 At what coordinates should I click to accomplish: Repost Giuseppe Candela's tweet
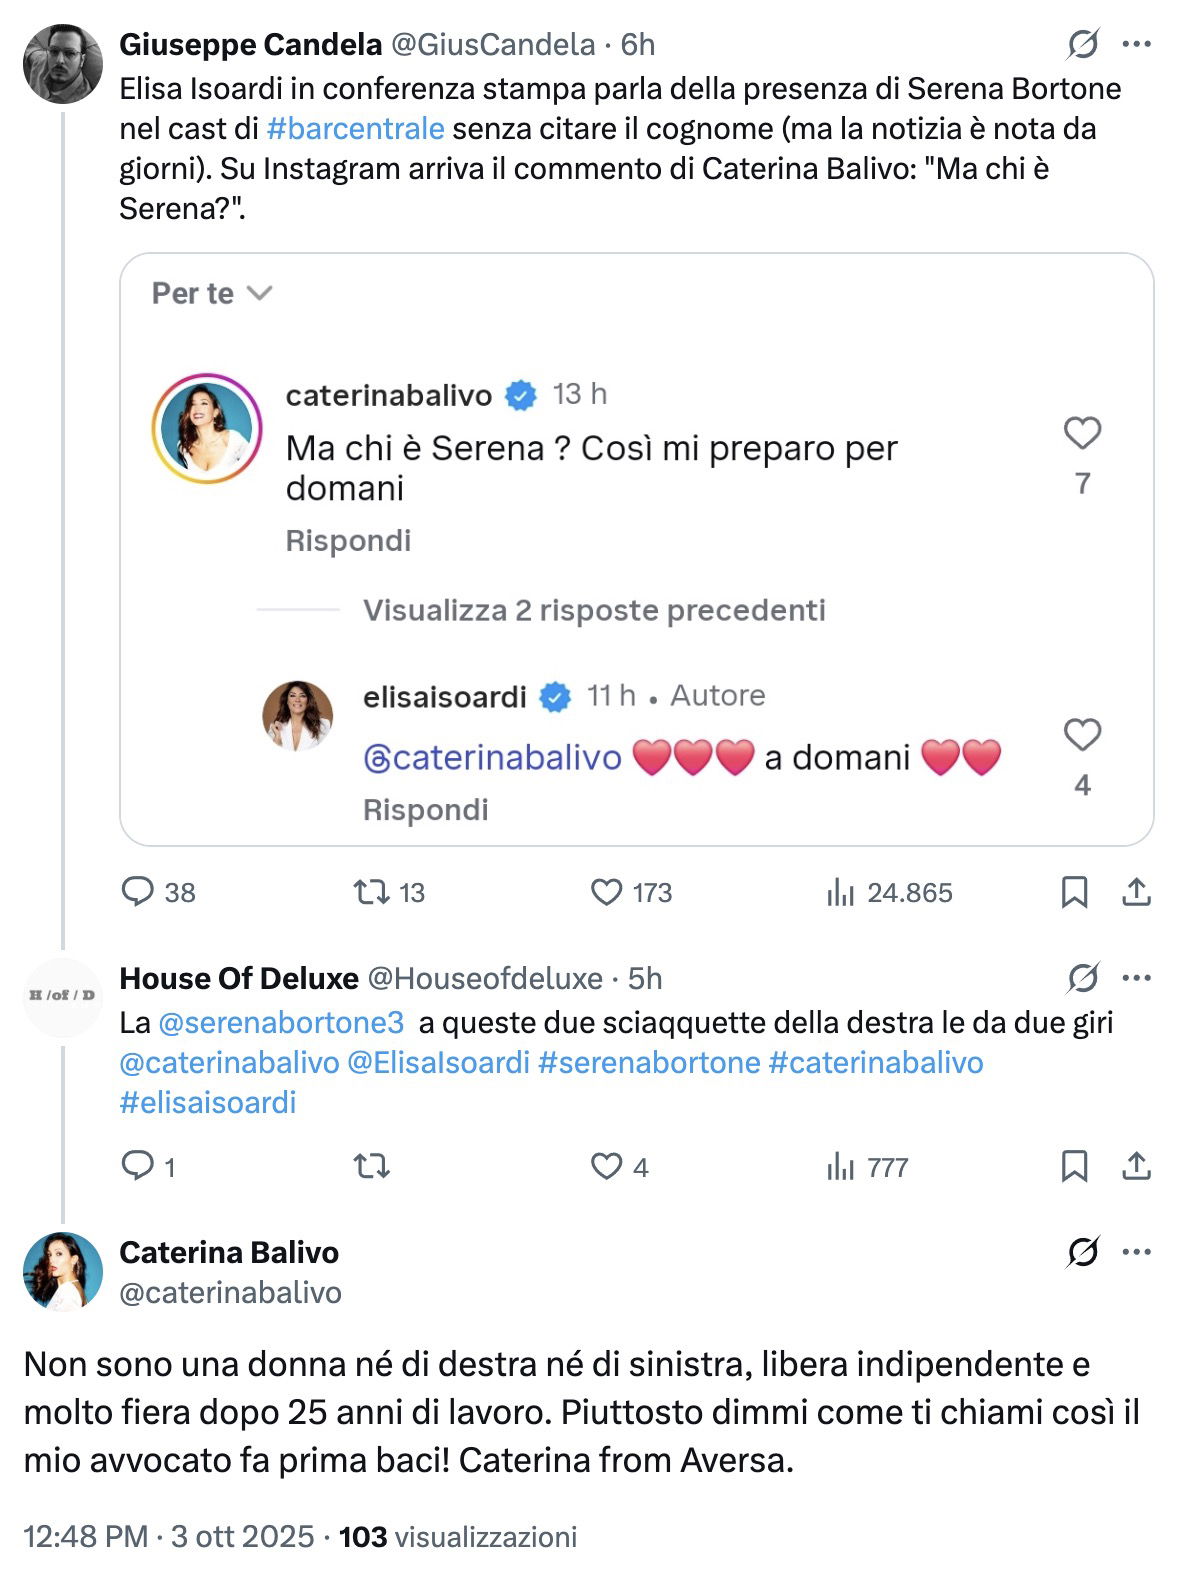(x=372, y=891)
